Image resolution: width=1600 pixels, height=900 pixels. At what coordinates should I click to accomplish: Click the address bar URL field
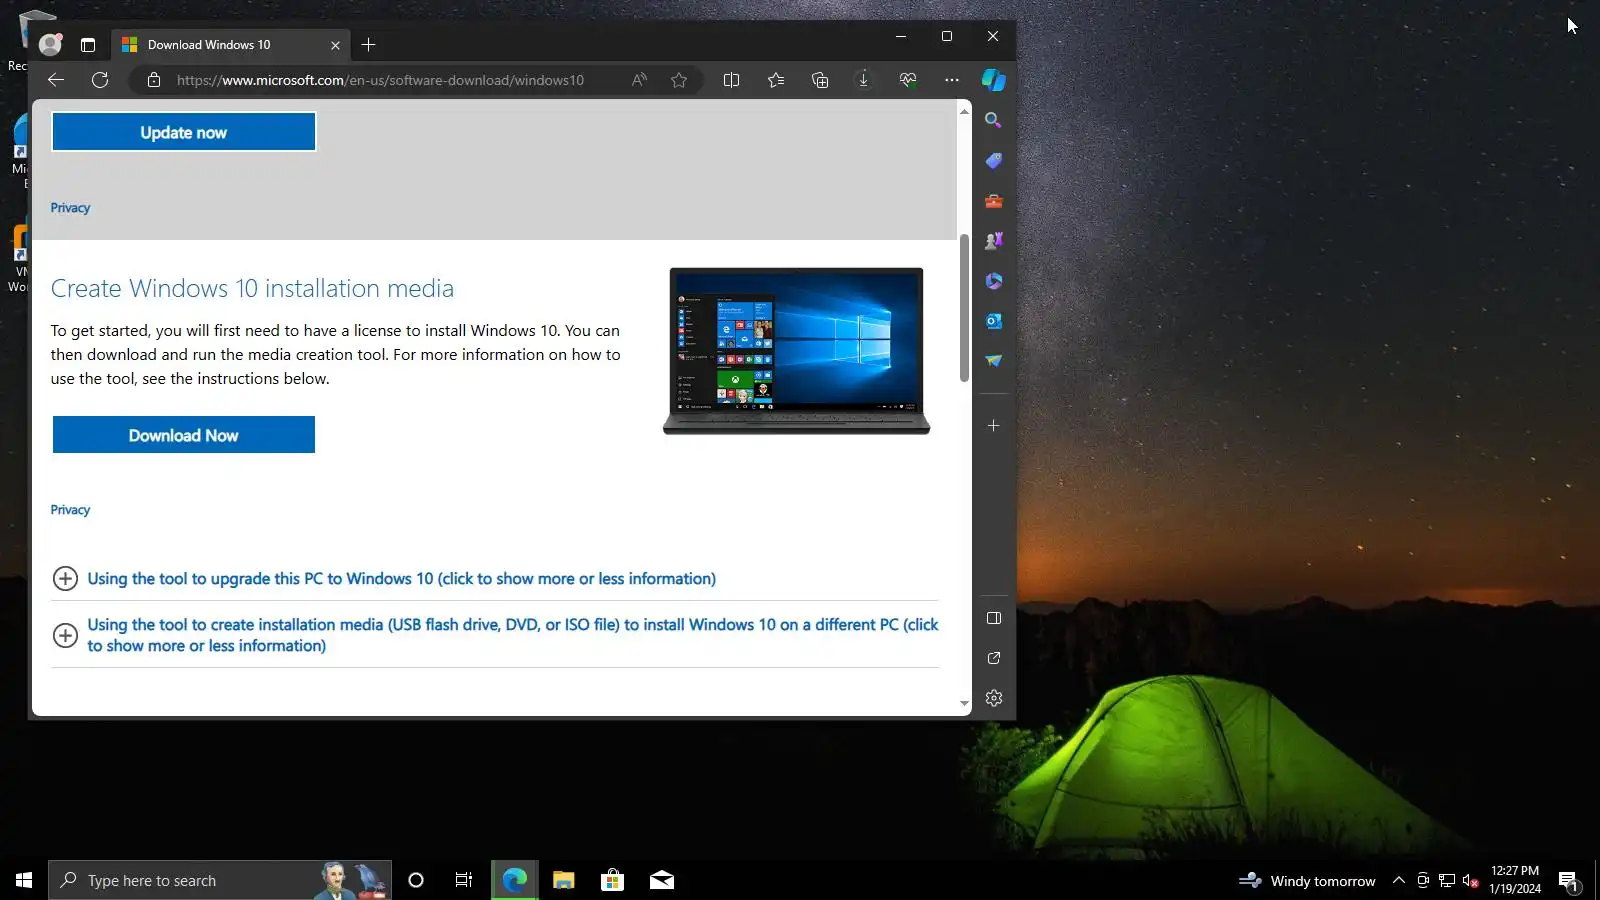pyautogui.click(x=380, y=80)
